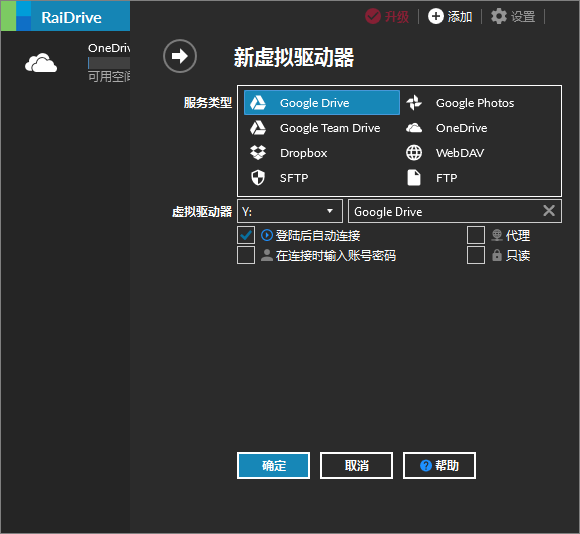Viewport: 580px width, 534px height.
Task: Enable 在连接时输入账号密码 checkbox
Action: coord(246,255)
